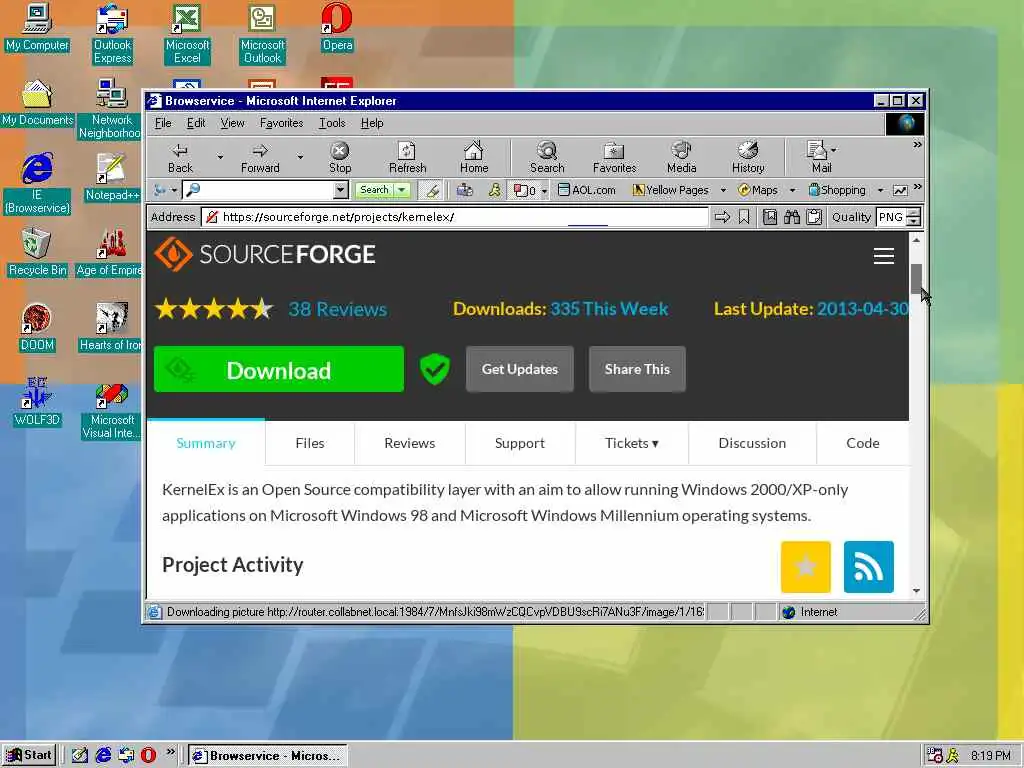
Task: Open the Edit menu
Action: pos(195,123)
